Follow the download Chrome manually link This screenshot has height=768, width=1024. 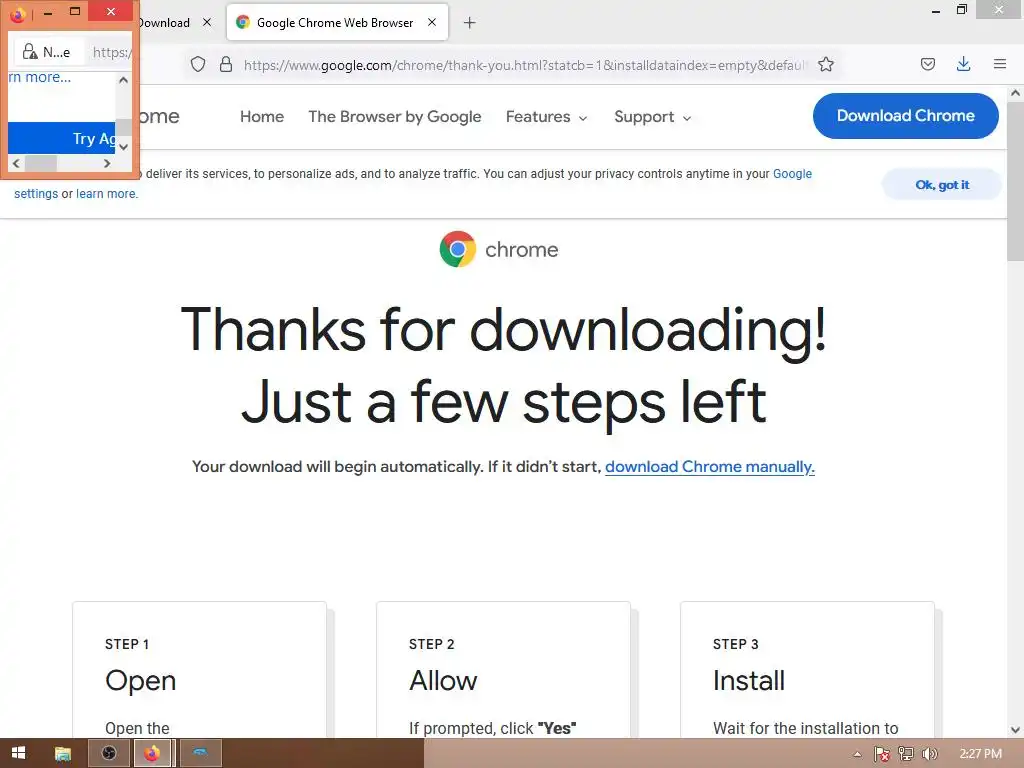click(x=710, y=467)
